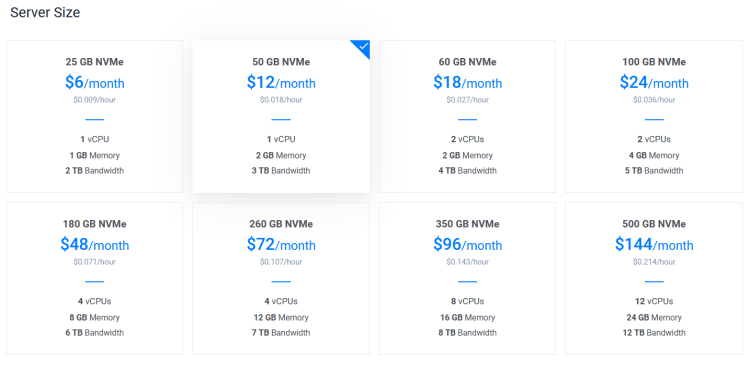750x367 pixels.
Task: Click the 4 GB Memory specification
Action: pos(654,156)
